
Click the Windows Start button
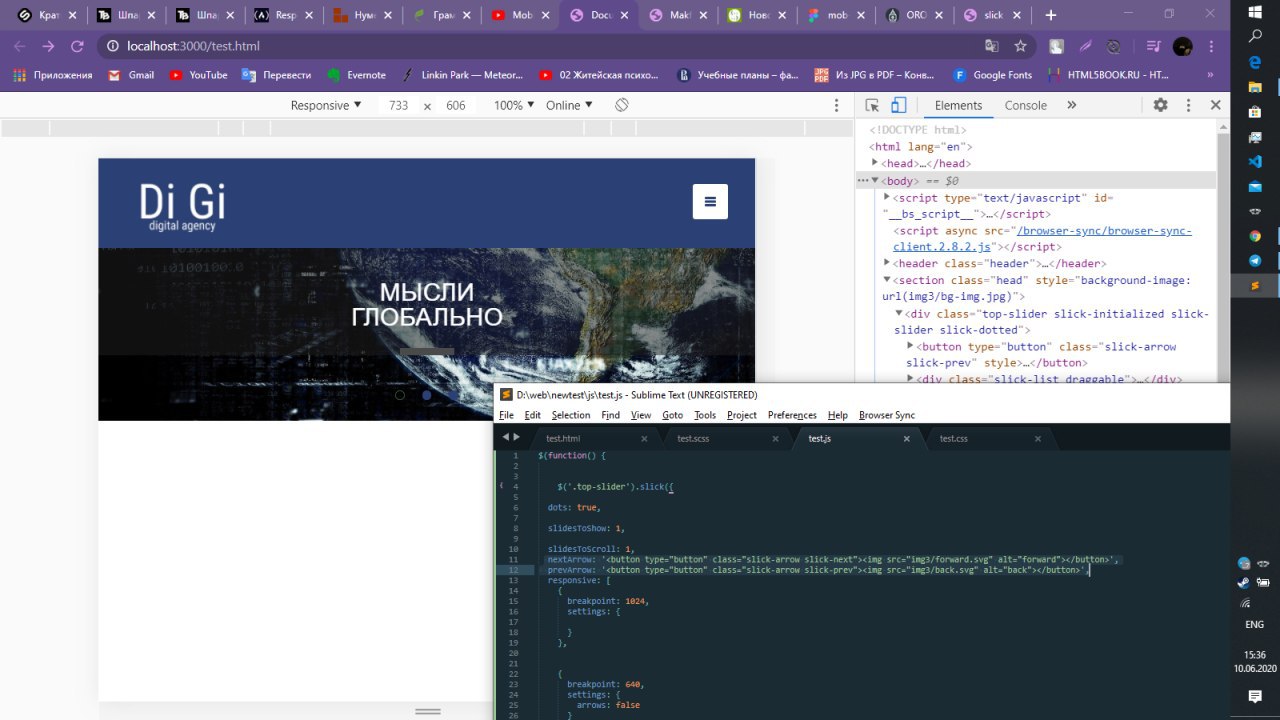1255,10
